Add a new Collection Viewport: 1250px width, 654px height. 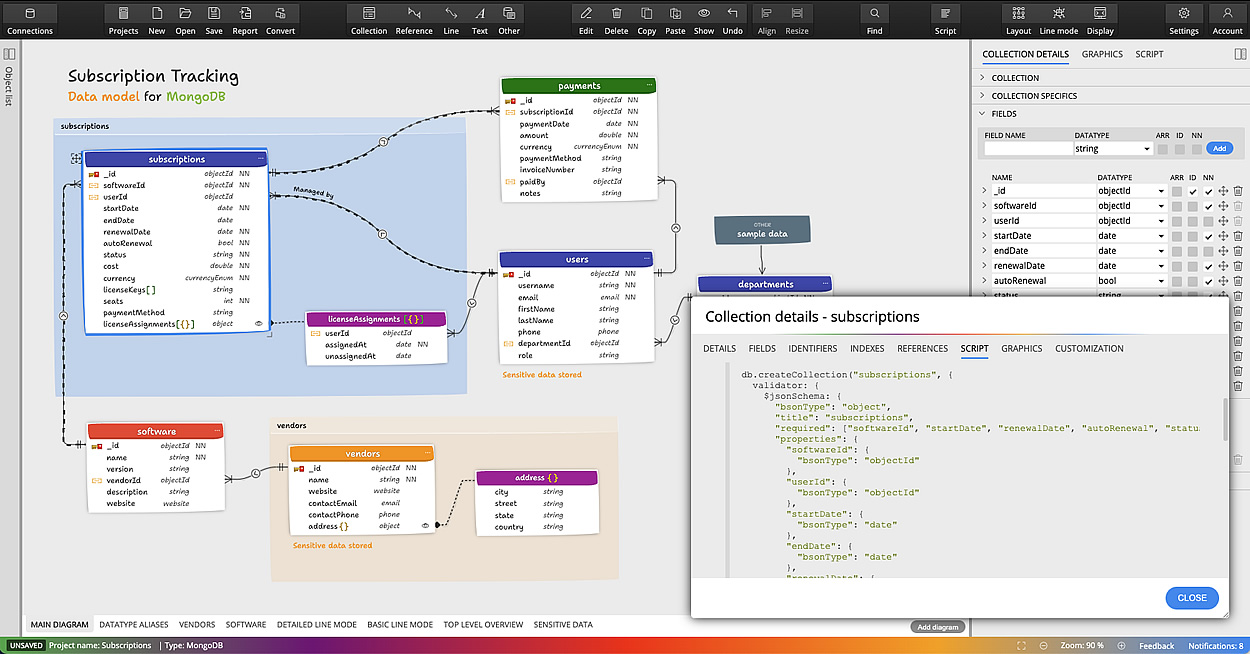coord(369,20)
